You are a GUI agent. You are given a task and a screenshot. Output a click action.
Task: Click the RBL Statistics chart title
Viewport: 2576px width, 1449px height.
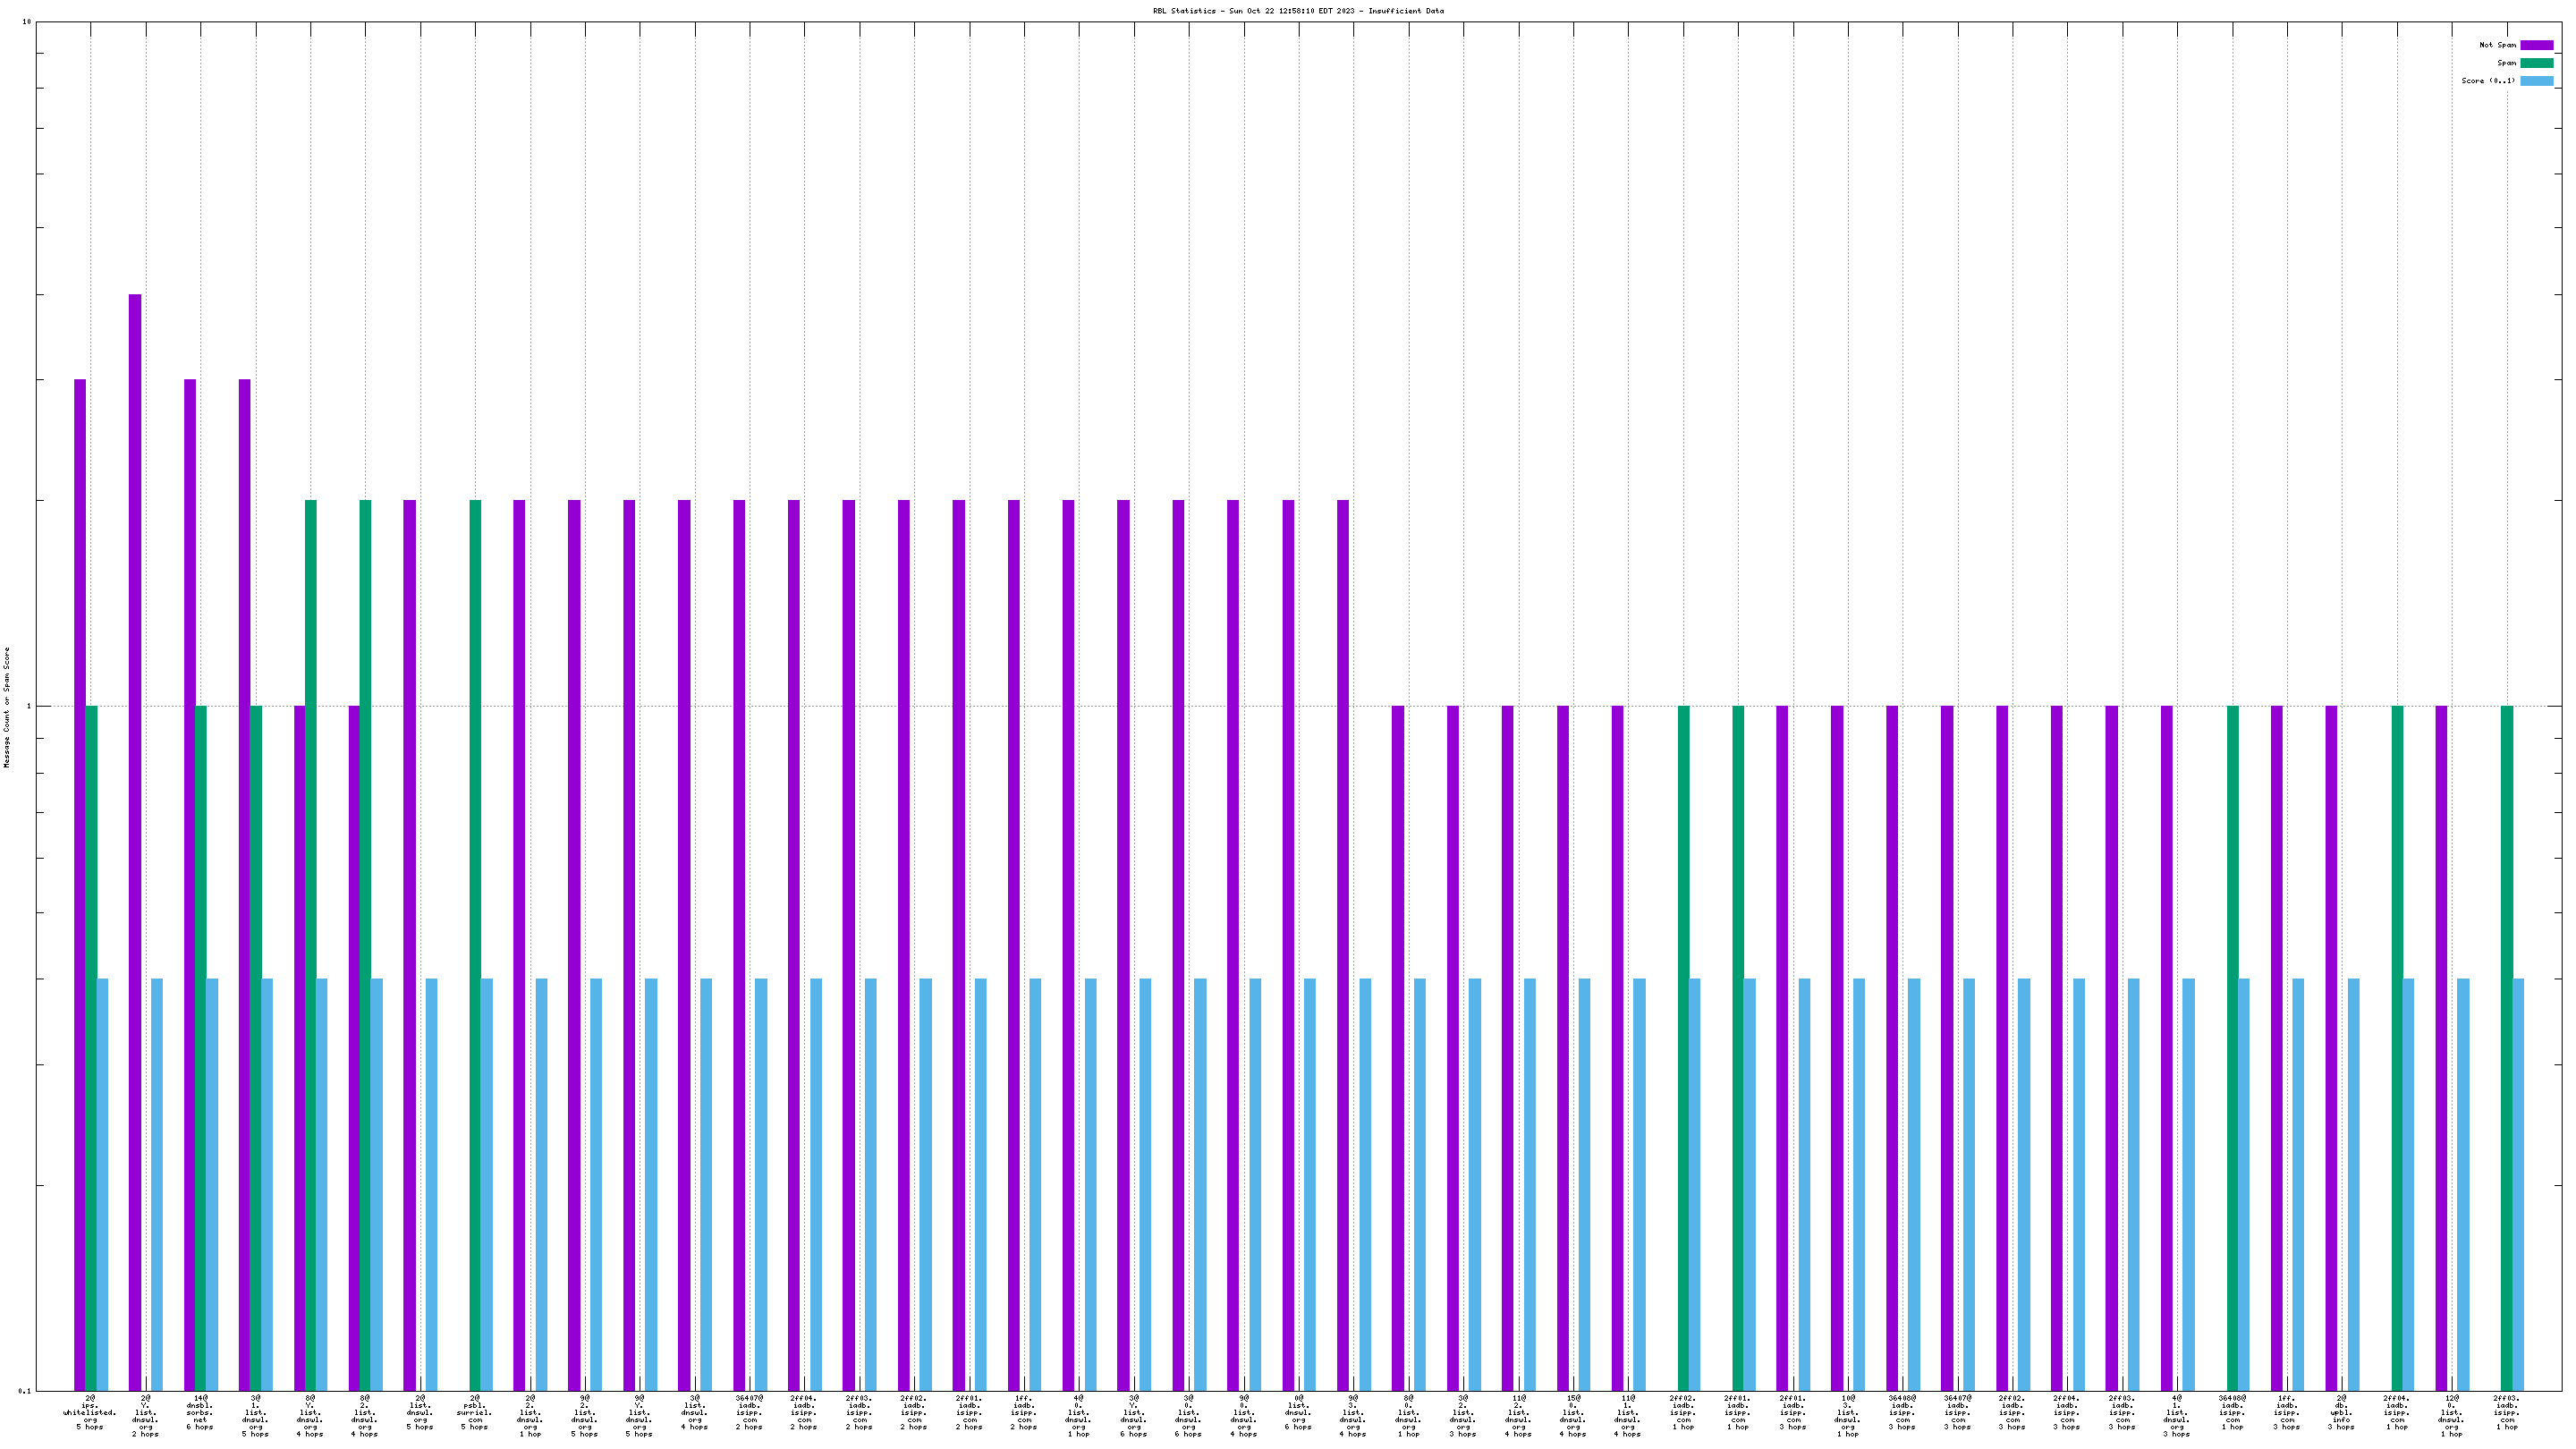(x=1297, y=11)
